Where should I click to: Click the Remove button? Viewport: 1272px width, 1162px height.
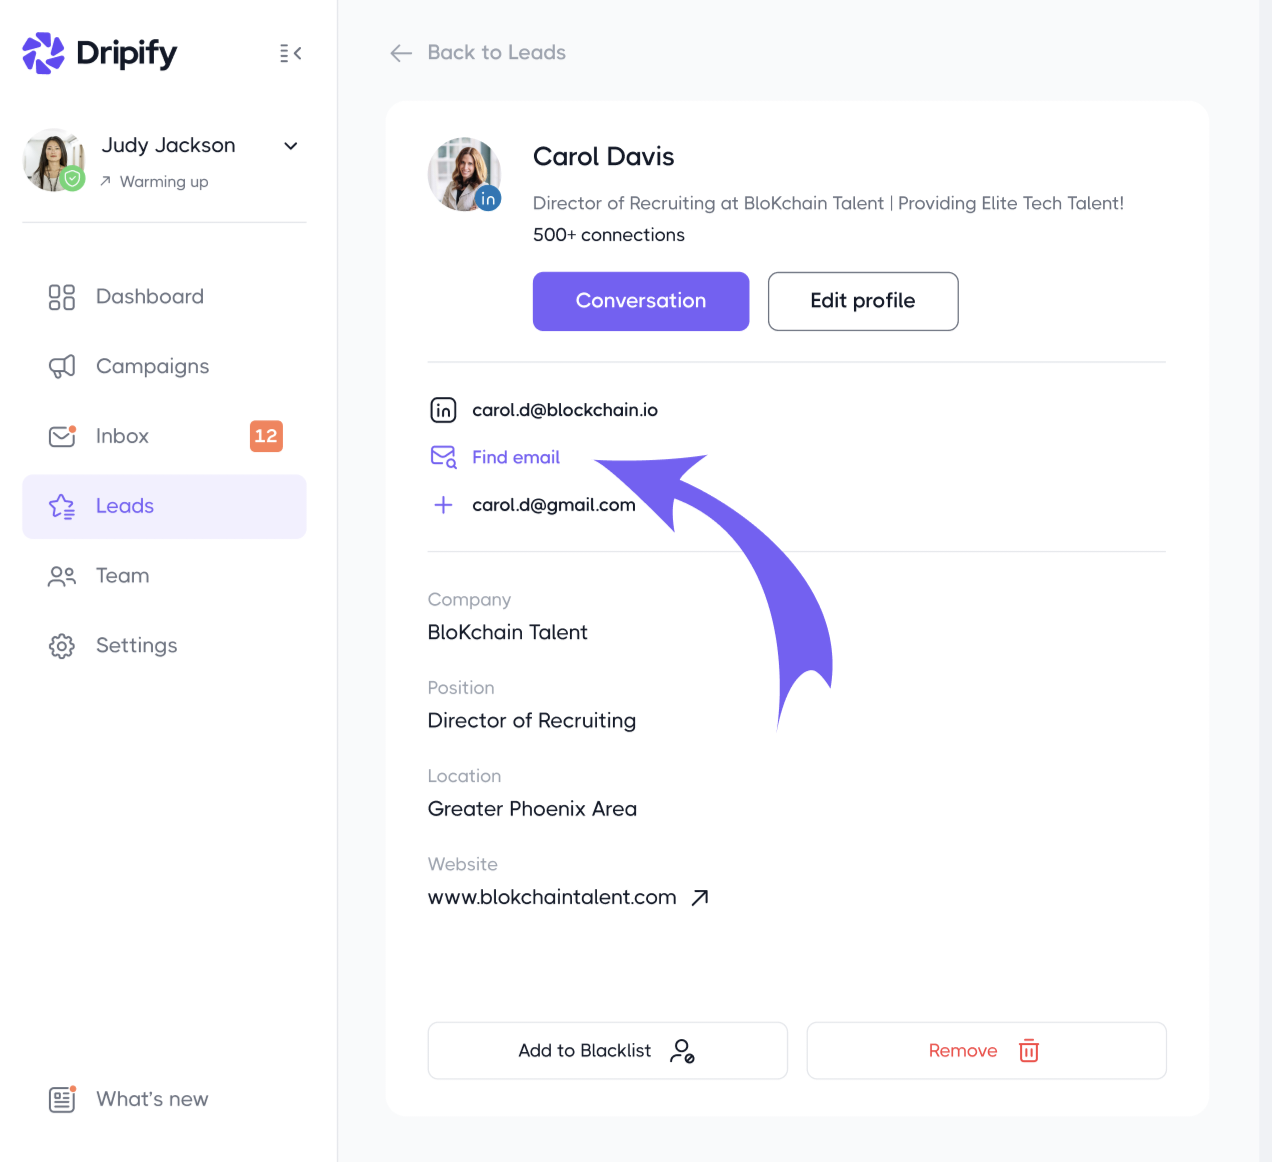pyautogui.click(x=986, y=1051)
